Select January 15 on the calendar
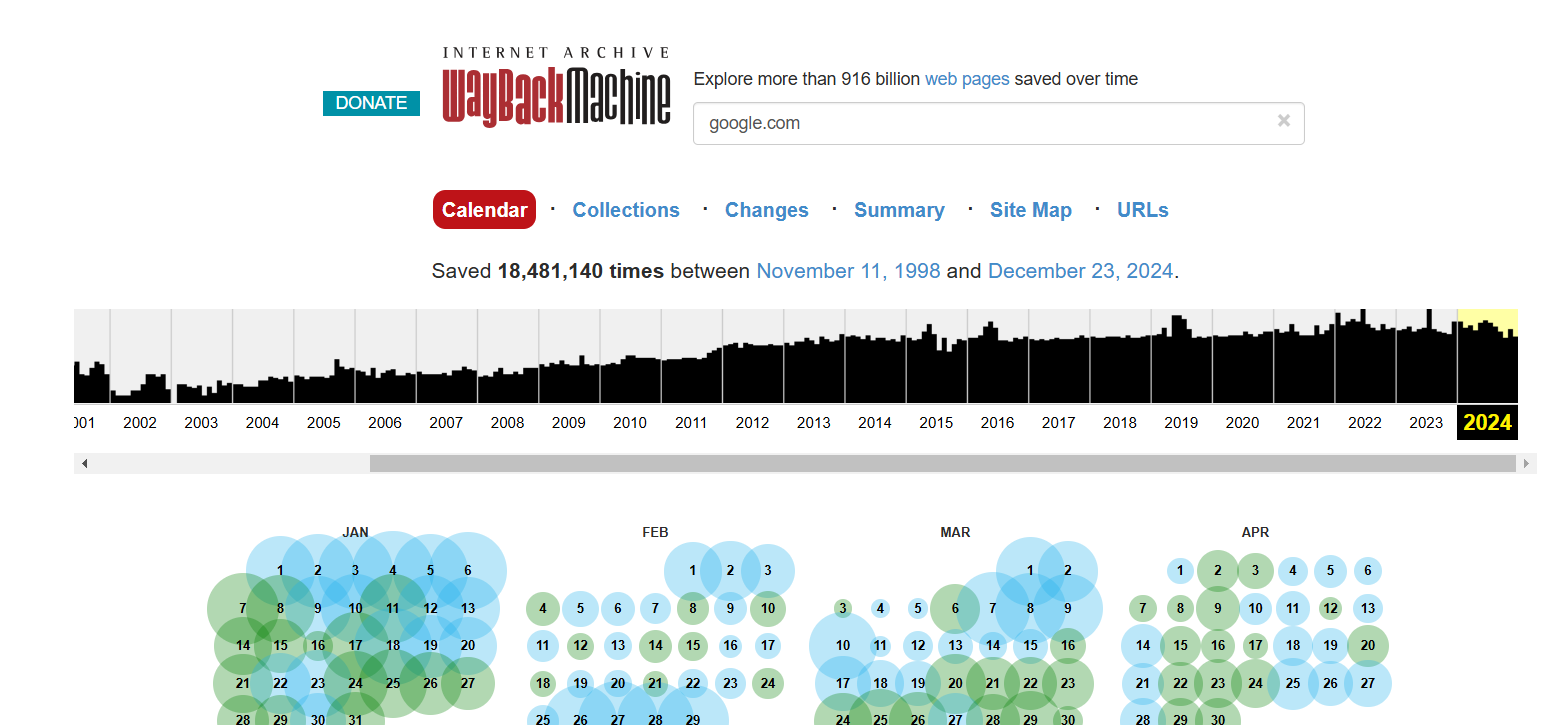Viewport: 1562px width, 725px height. point(280,646)
